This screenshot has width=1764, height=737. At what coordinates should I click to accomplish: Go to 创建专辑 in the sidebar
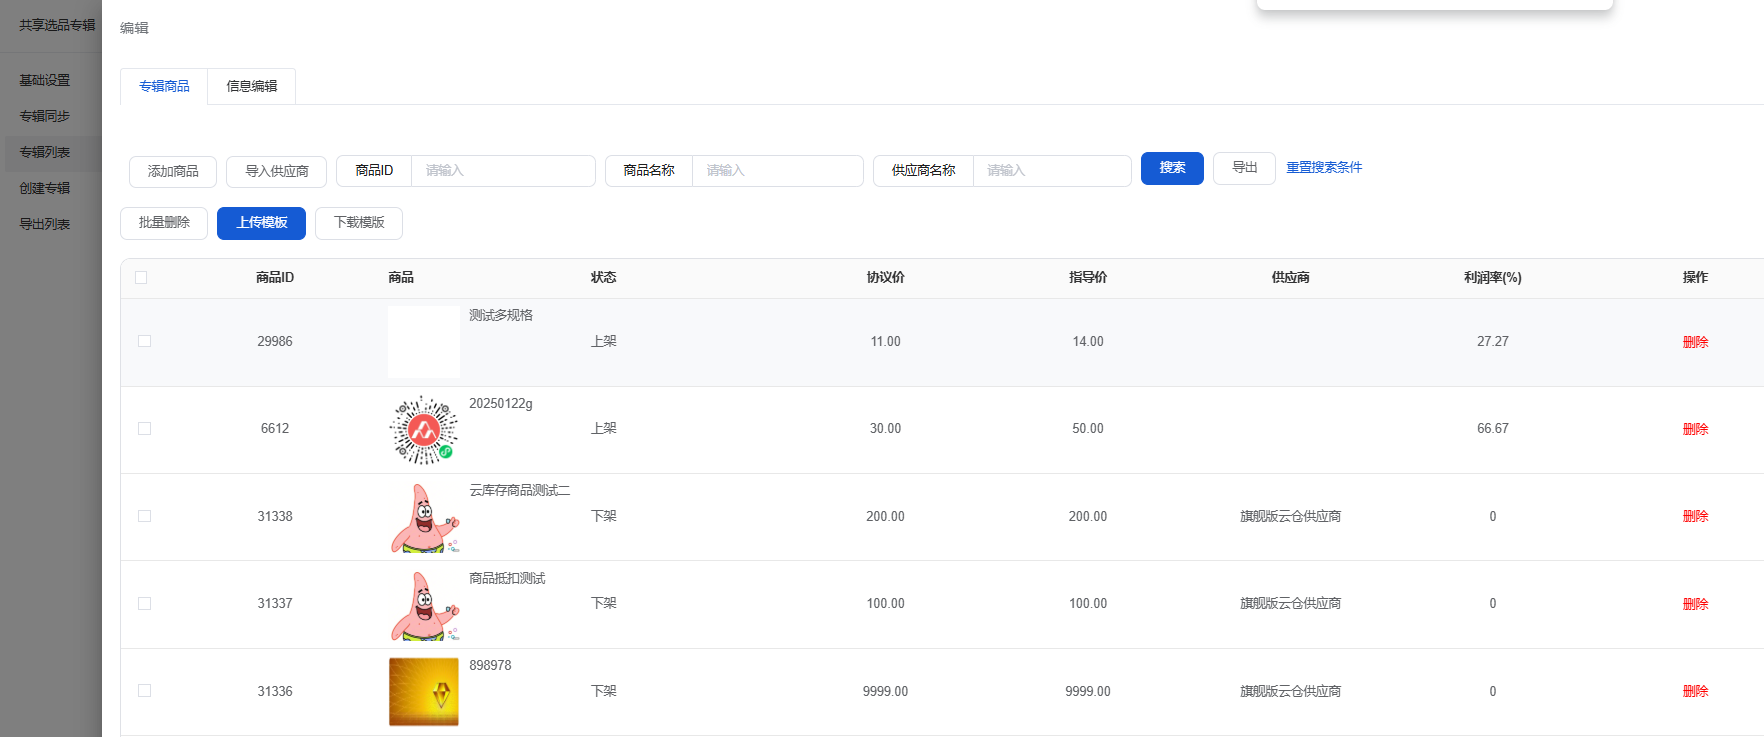click(45, 188)
